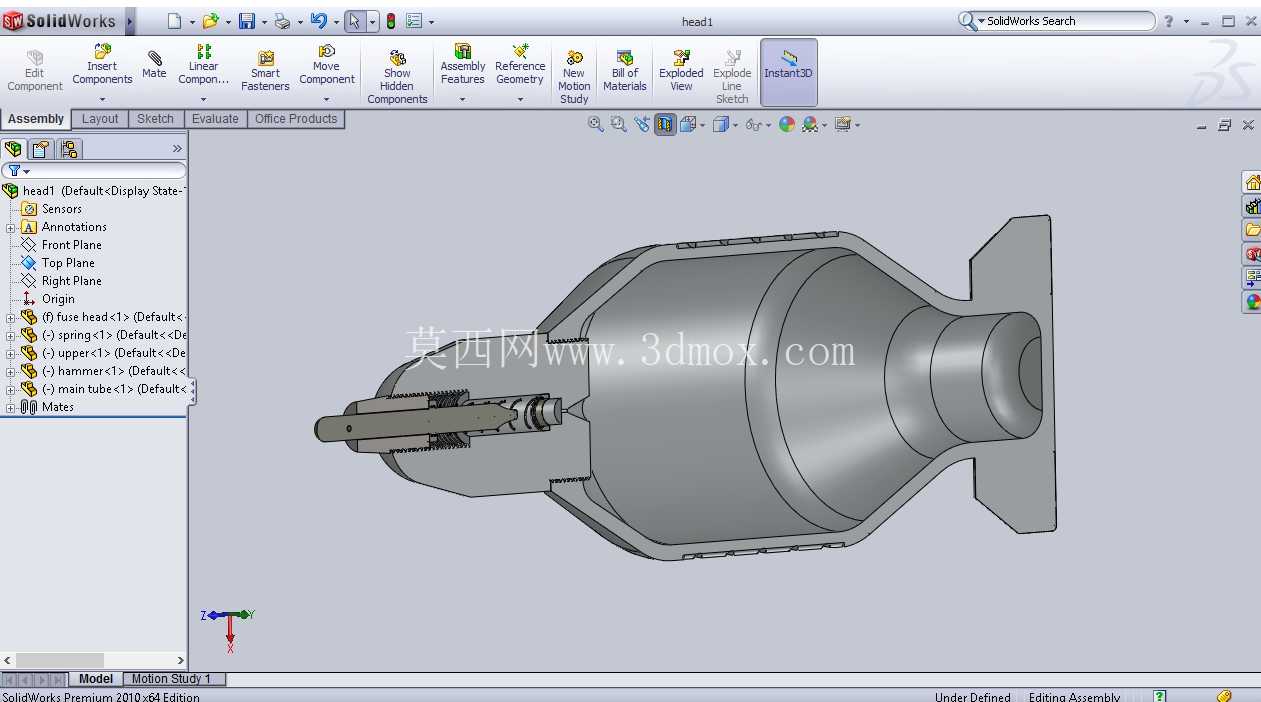Select the Sensors tree item
This screenshot has height=702, width=1261.
(x=62, y=209)
